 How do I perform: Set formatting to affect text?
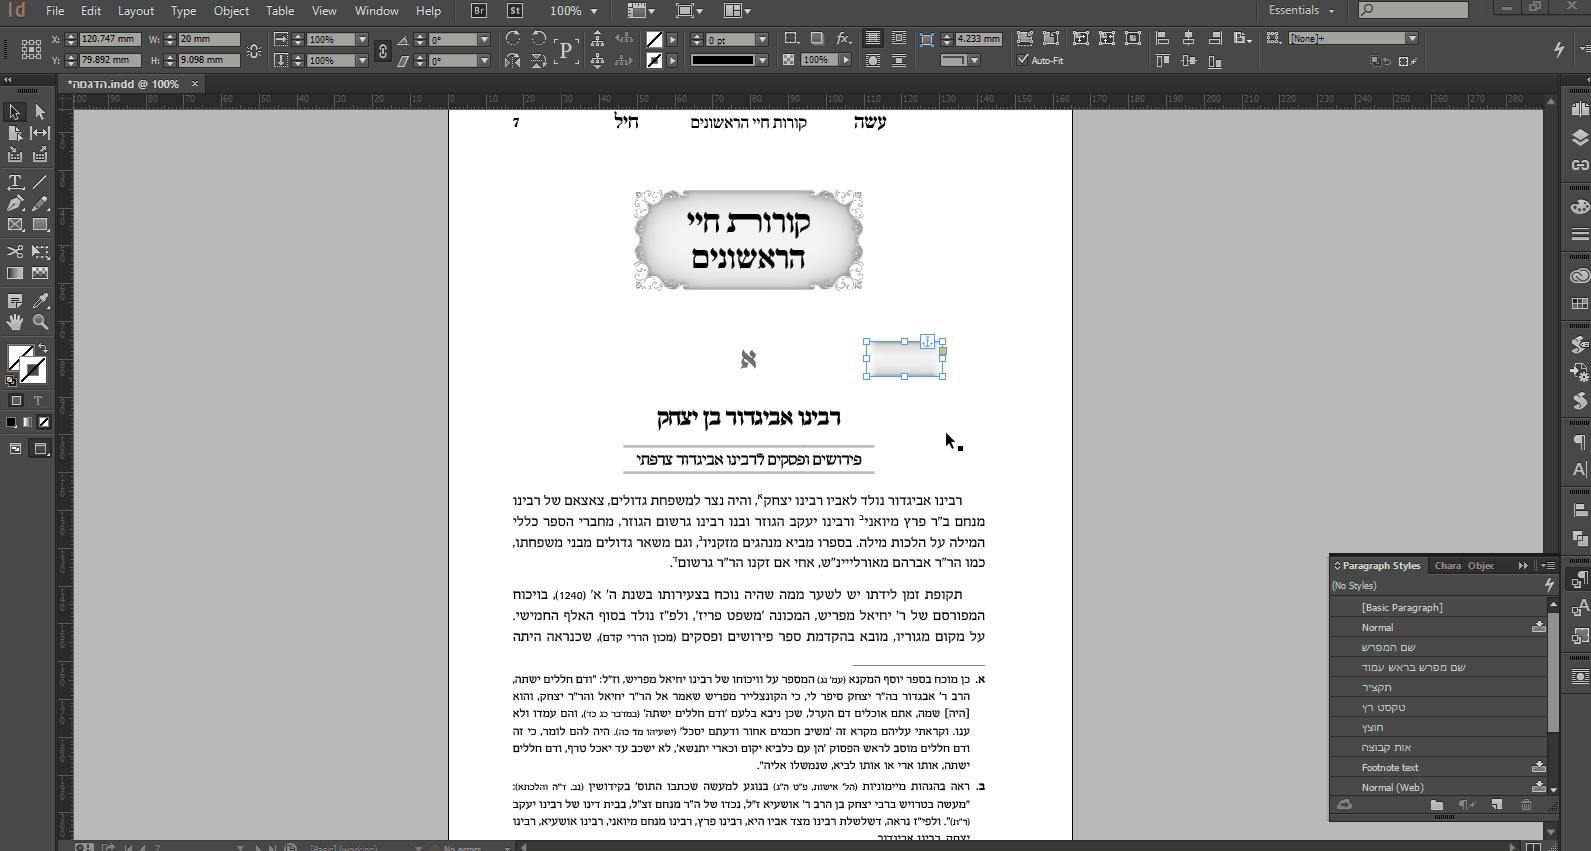click(x=39, y=401)
